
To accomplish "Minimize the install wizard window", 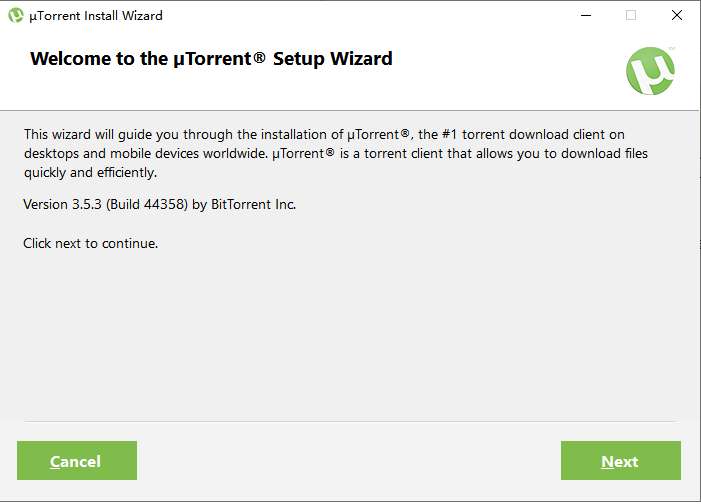I will pyautogui.click(x=584, y=15).
